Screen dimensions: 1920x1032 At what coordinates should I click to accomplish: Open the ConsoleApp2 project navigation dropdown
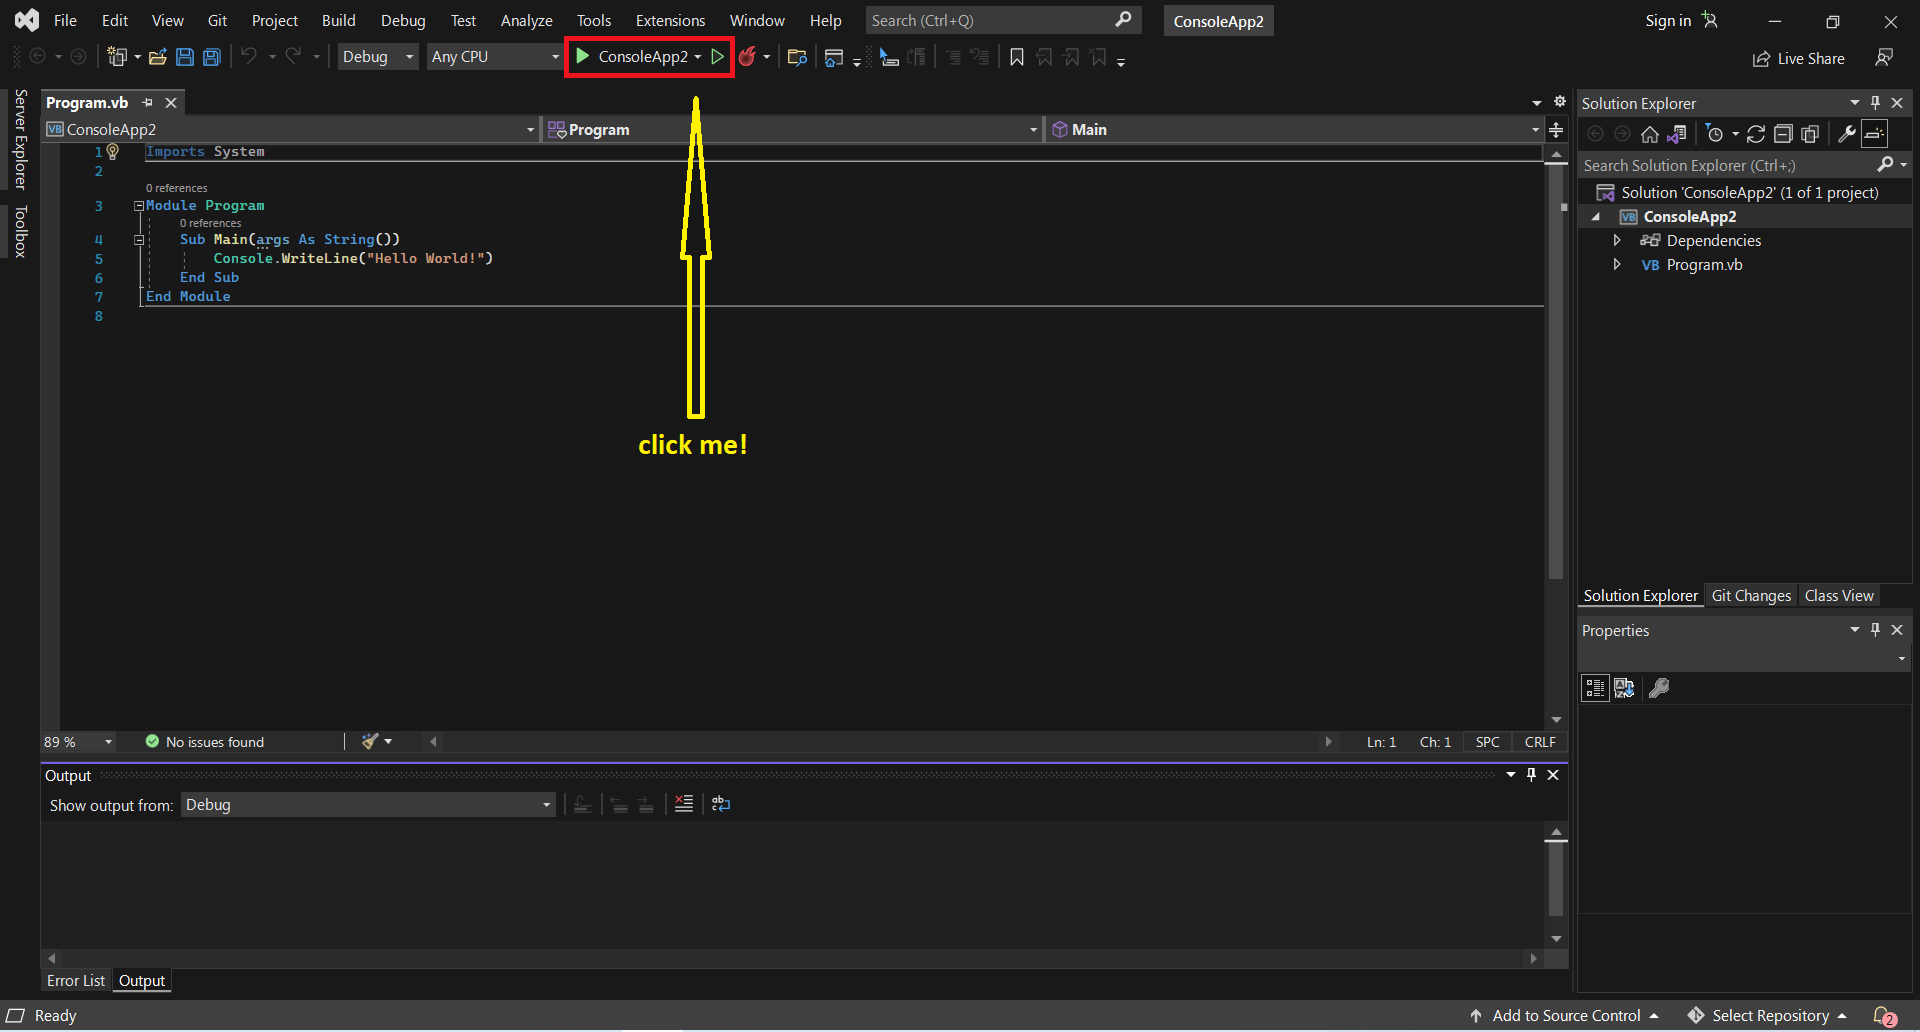click(x=292, y=130)
